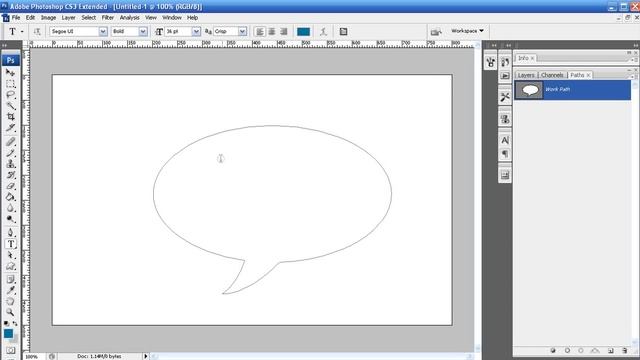Reset default foreground and background colors
The image size is (640, 360).
[x=6, y=323]
